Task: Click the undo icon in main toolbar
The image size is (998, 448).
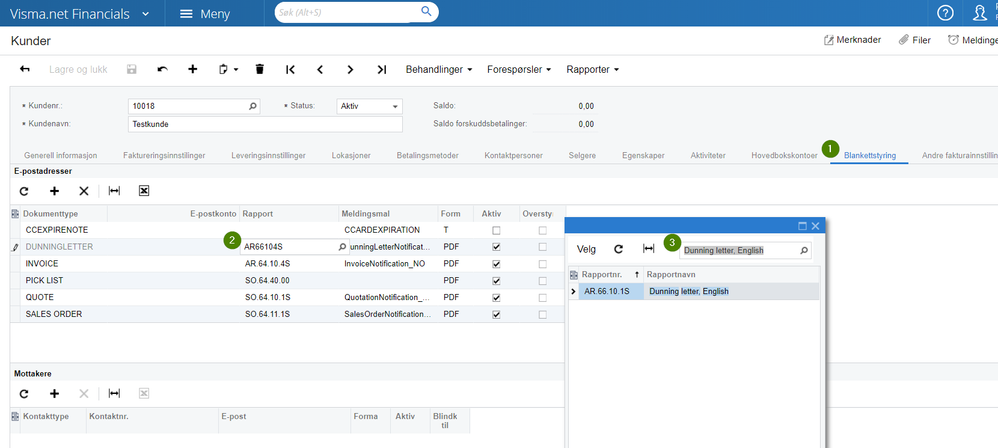Action: click(x=162, y=70)
